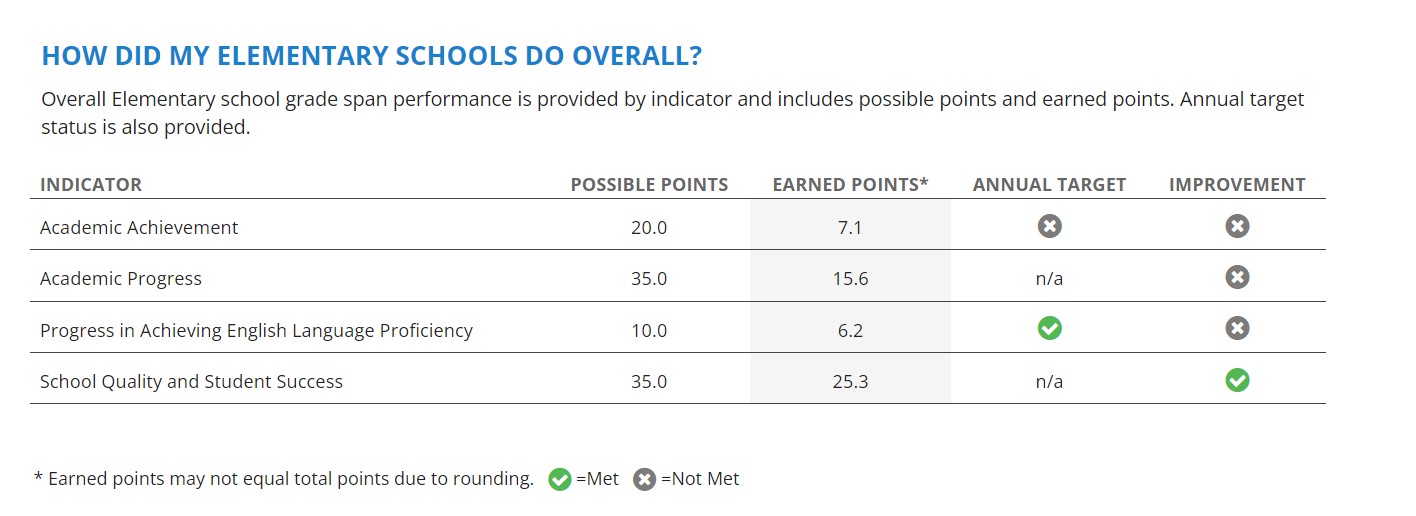Viewport: 1416px width, 516px height.
Task: Click Academic Progress improvement not-met icon
Action: 1237,278
